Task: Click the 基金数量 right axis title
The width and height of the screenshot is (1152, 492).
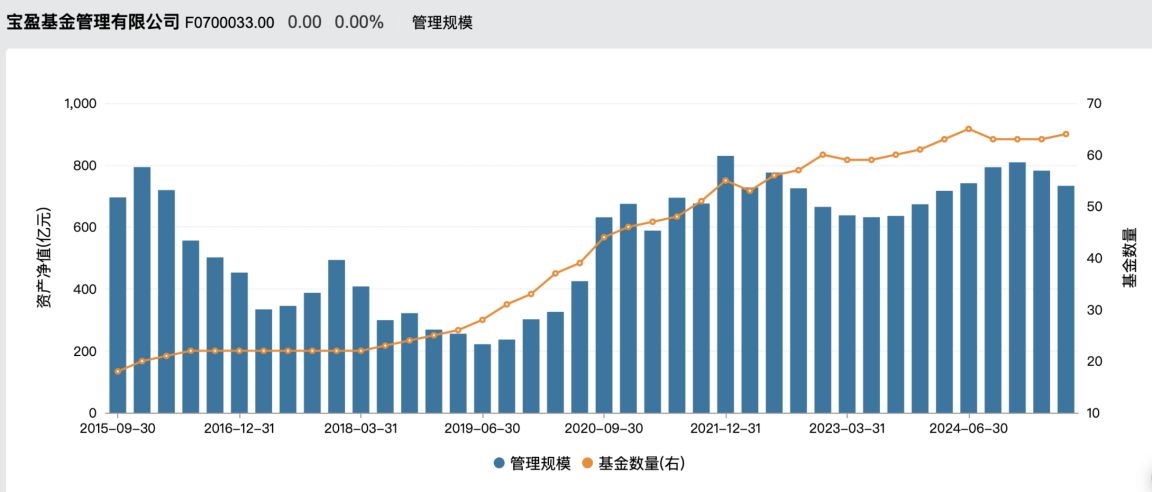Action: point(1129,257)
